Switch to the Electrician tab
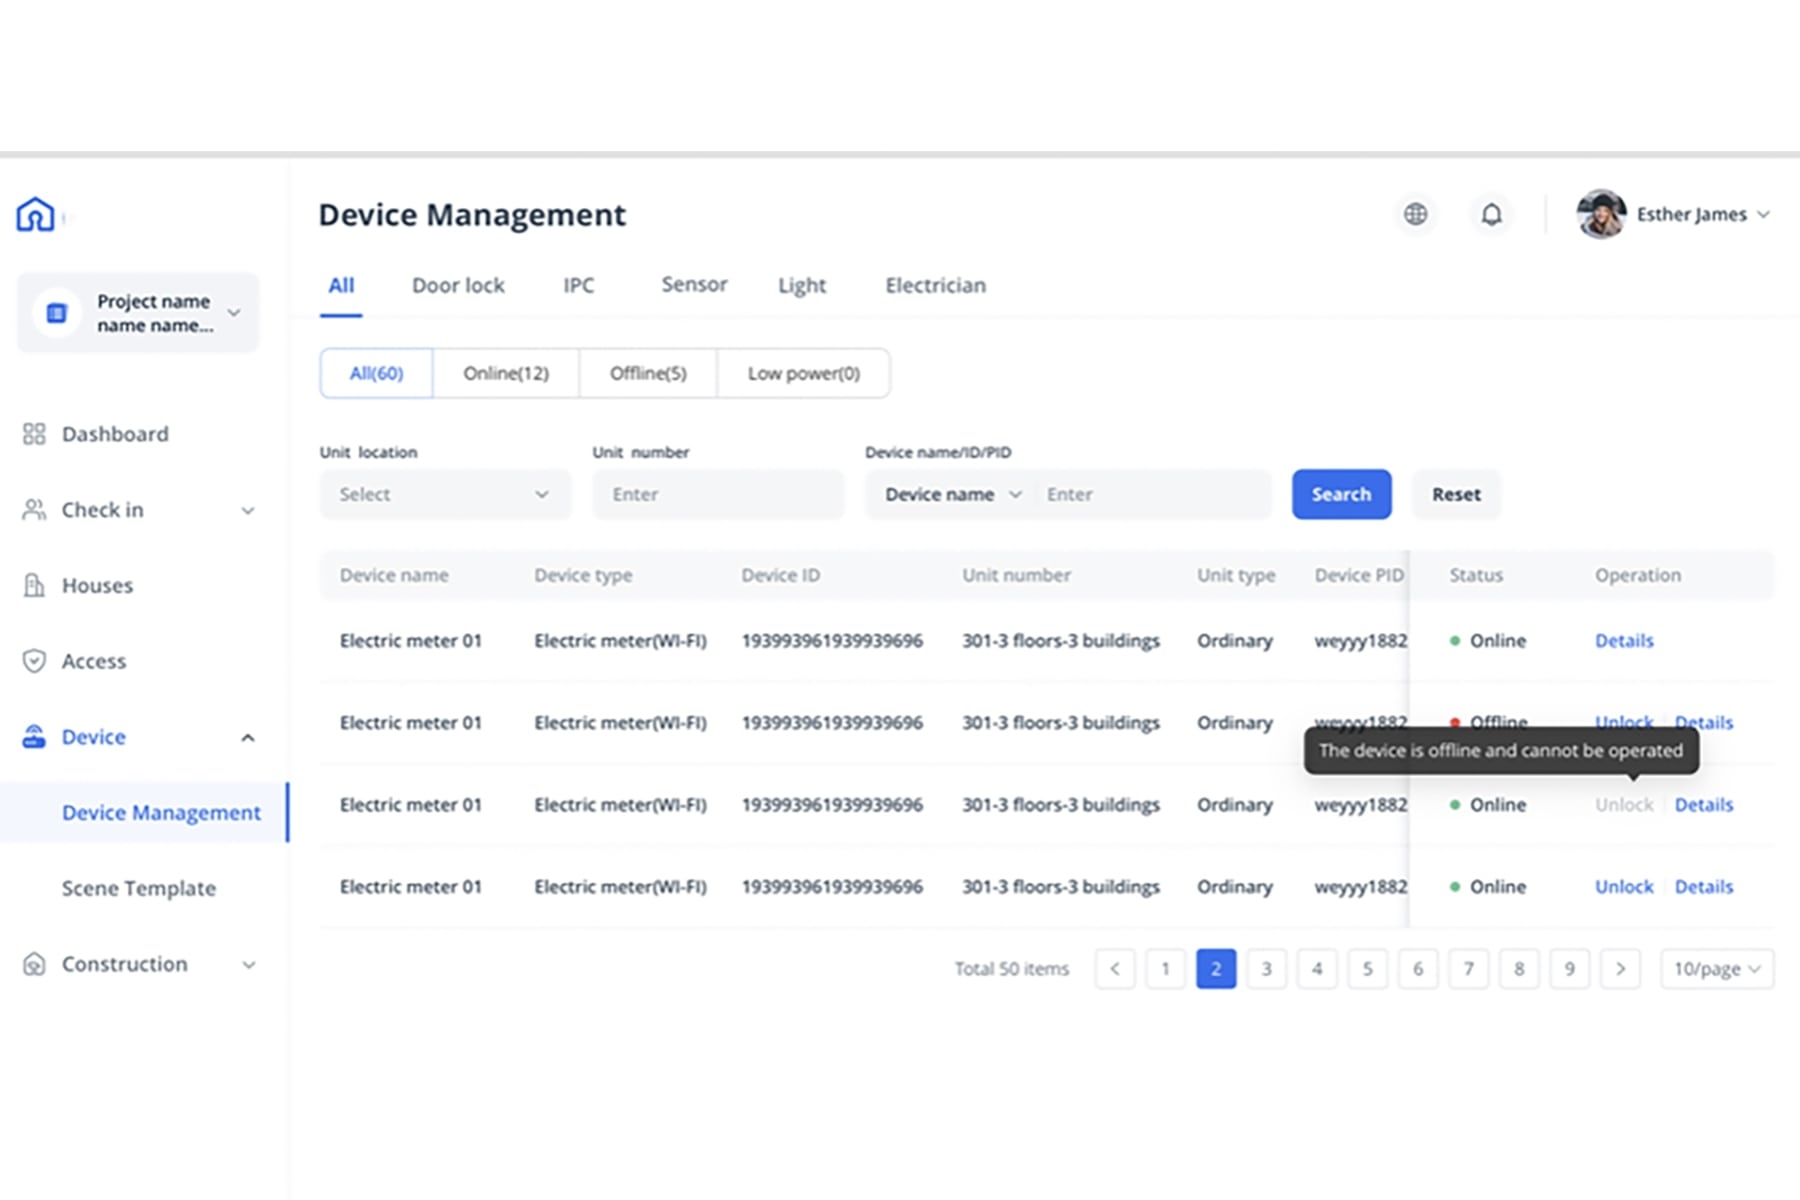 point(935,285)
